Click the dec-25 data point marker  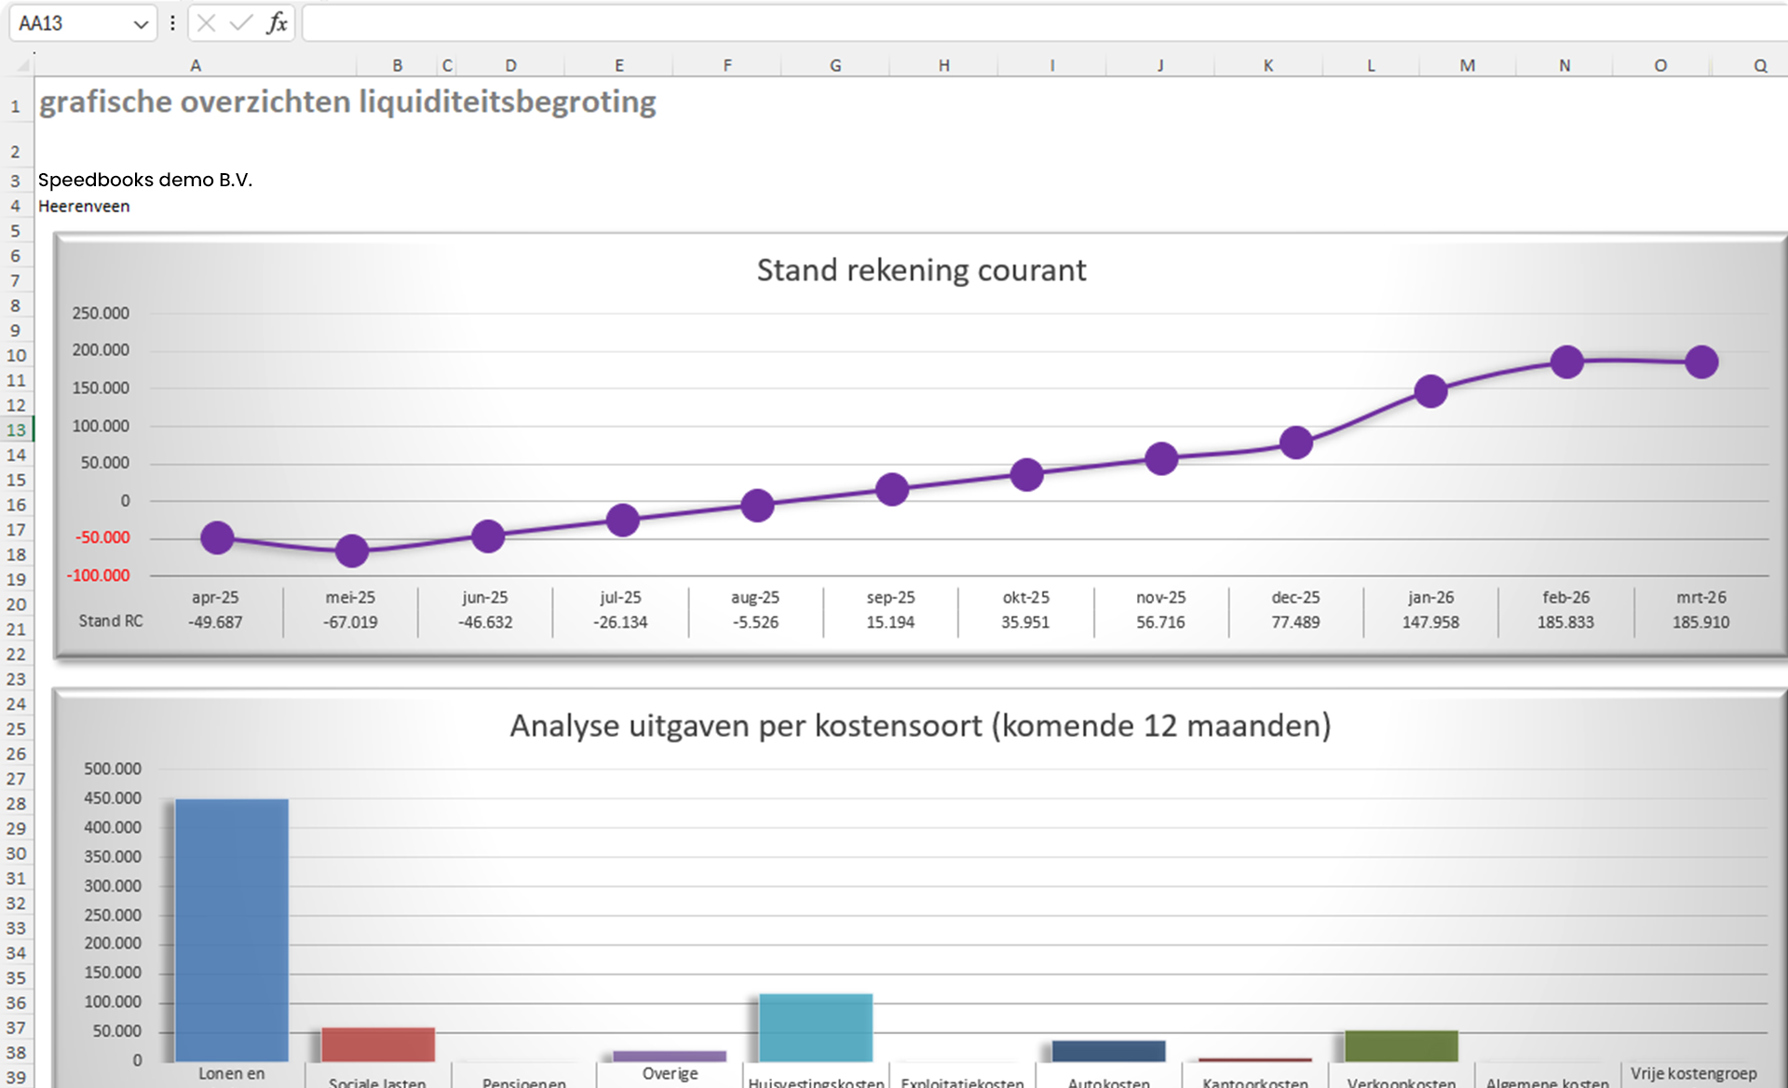pyautogui.click(x=1296, y=442)
